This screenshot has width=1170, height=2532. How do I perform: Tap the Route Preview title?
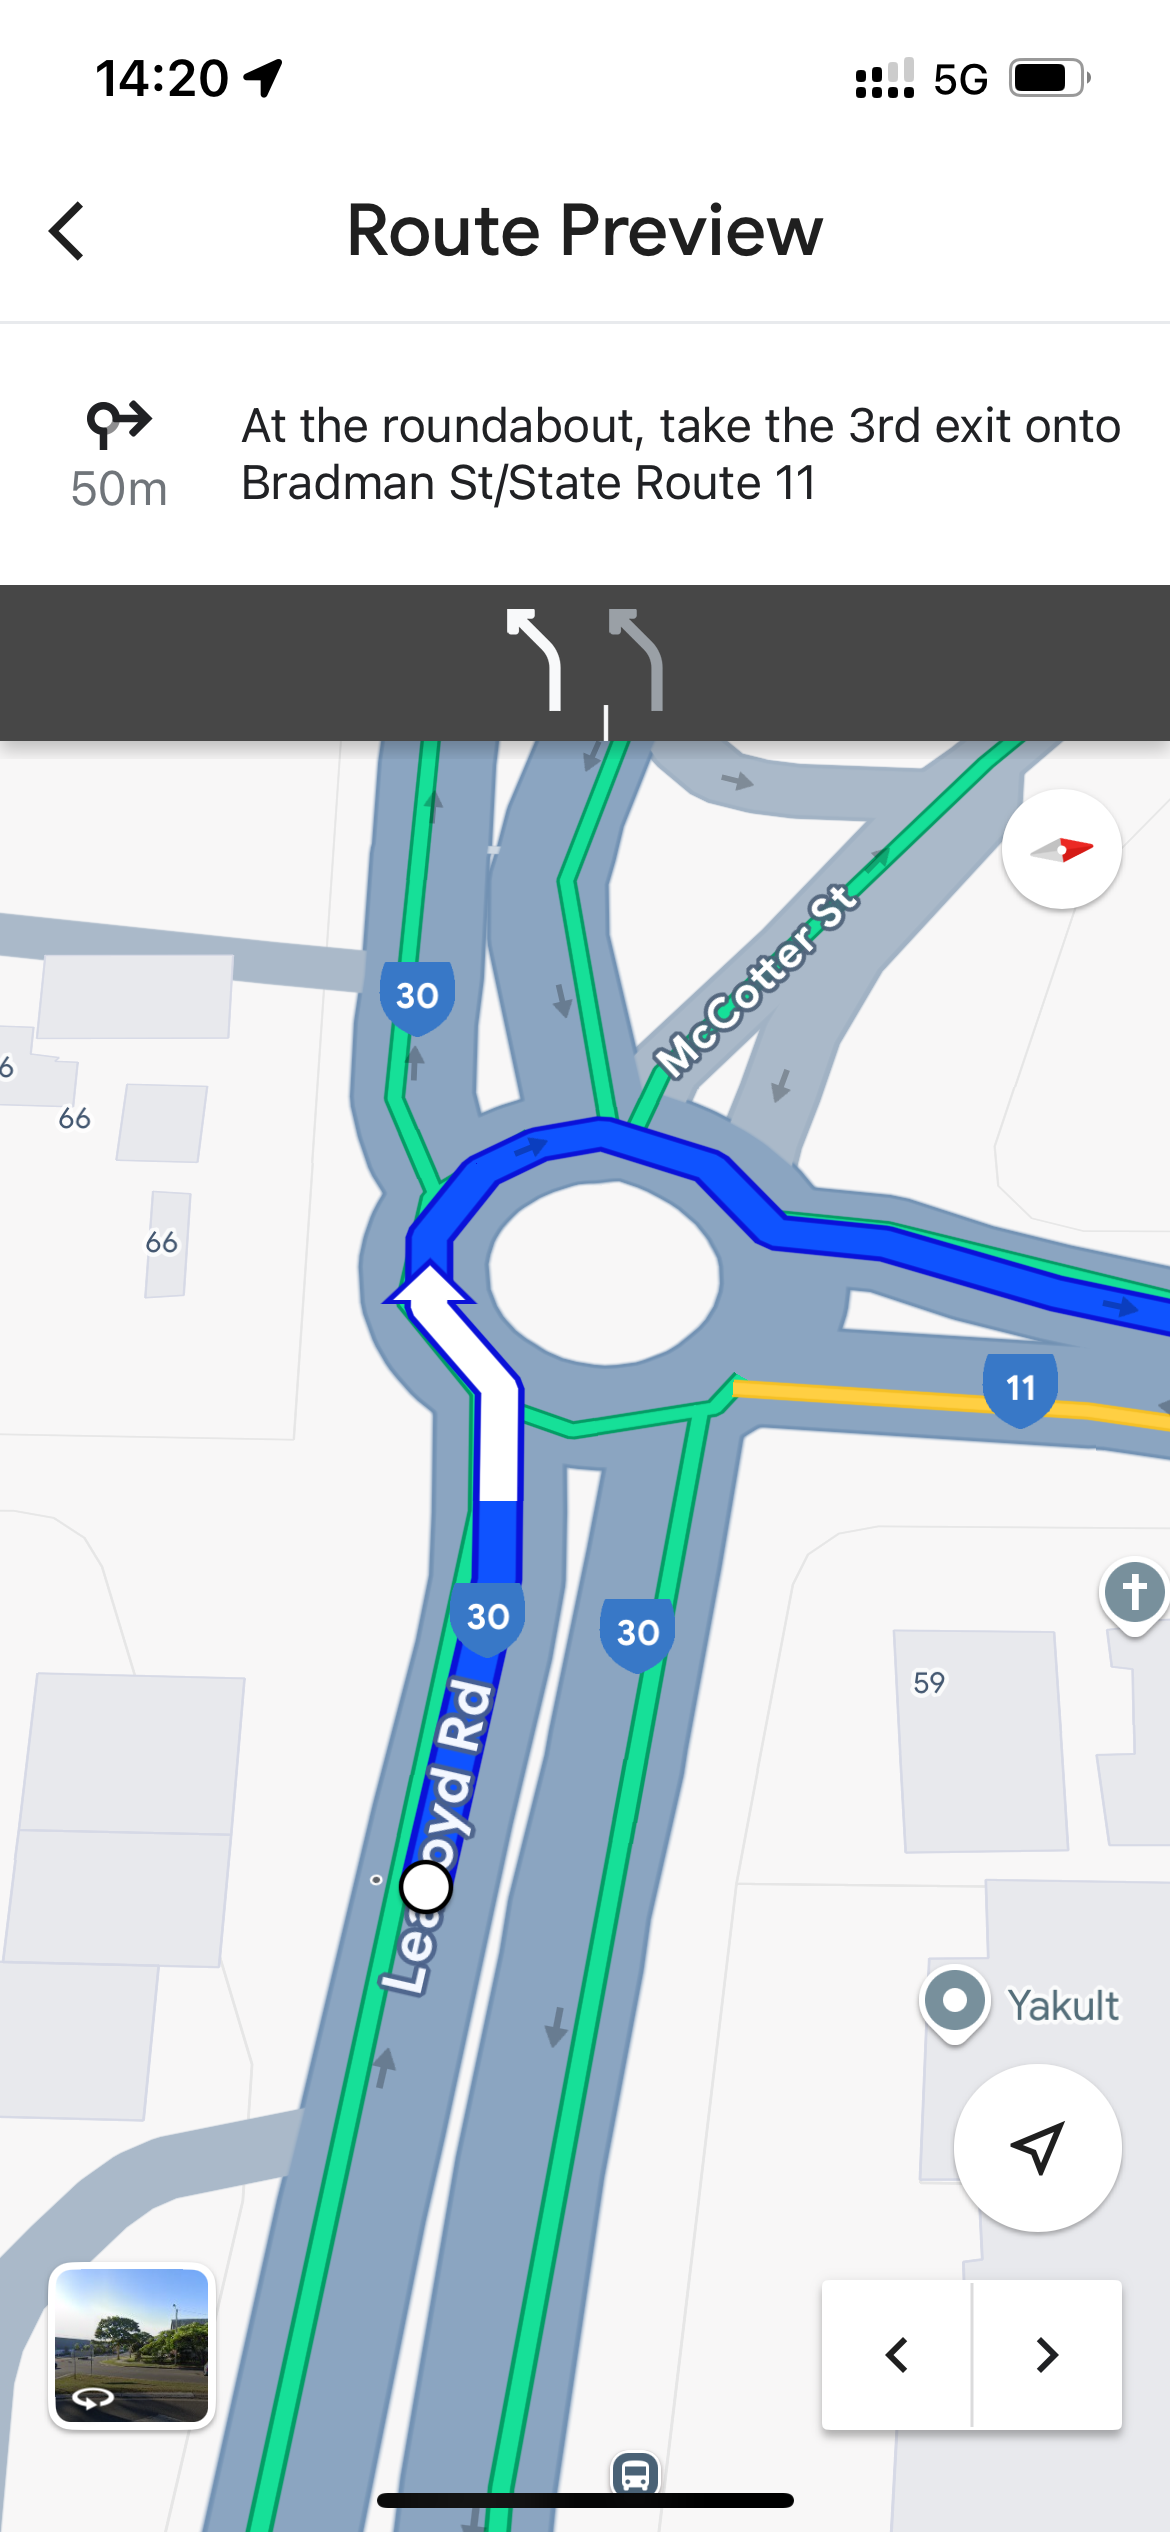click(585, 231)
